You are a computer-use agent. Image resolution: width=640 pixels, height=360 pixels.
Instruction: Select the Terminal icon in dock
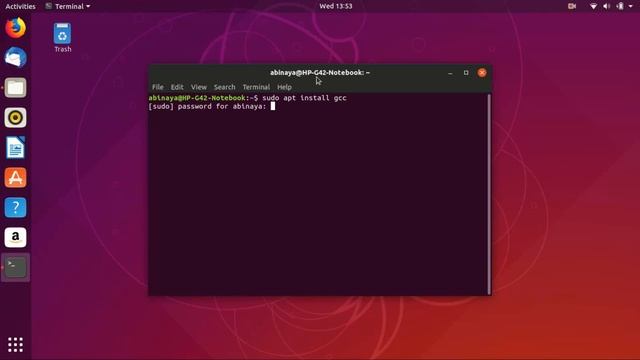click(x=16, y=267)
